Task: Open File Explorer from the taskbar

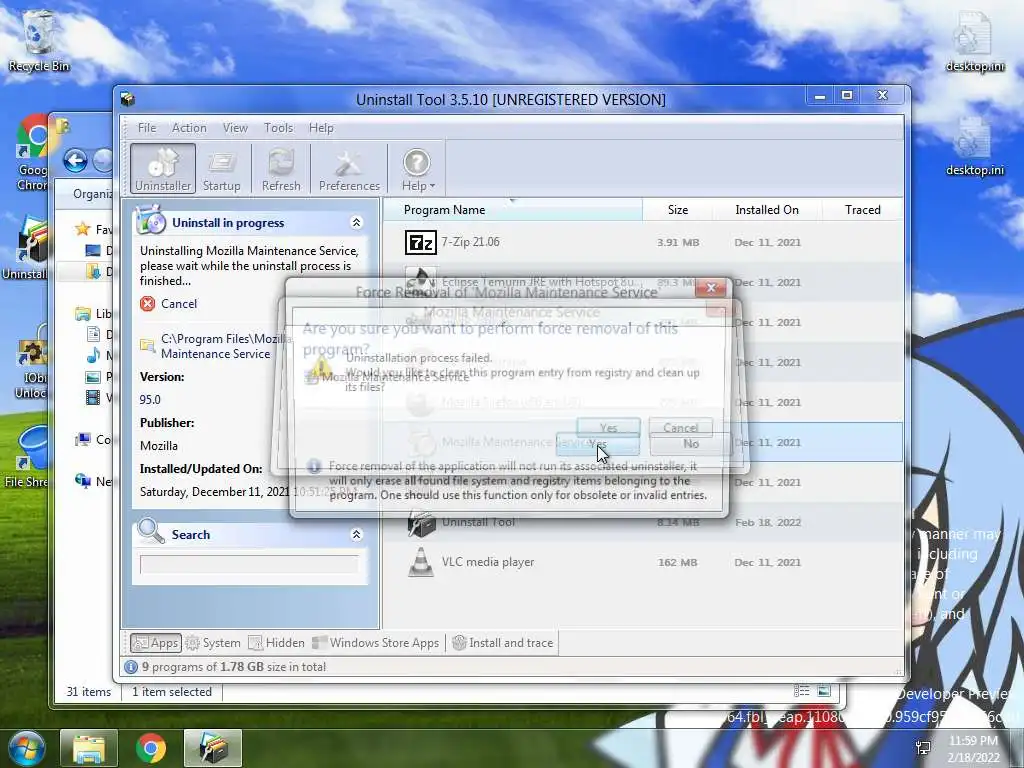Action: click(89, 748)
